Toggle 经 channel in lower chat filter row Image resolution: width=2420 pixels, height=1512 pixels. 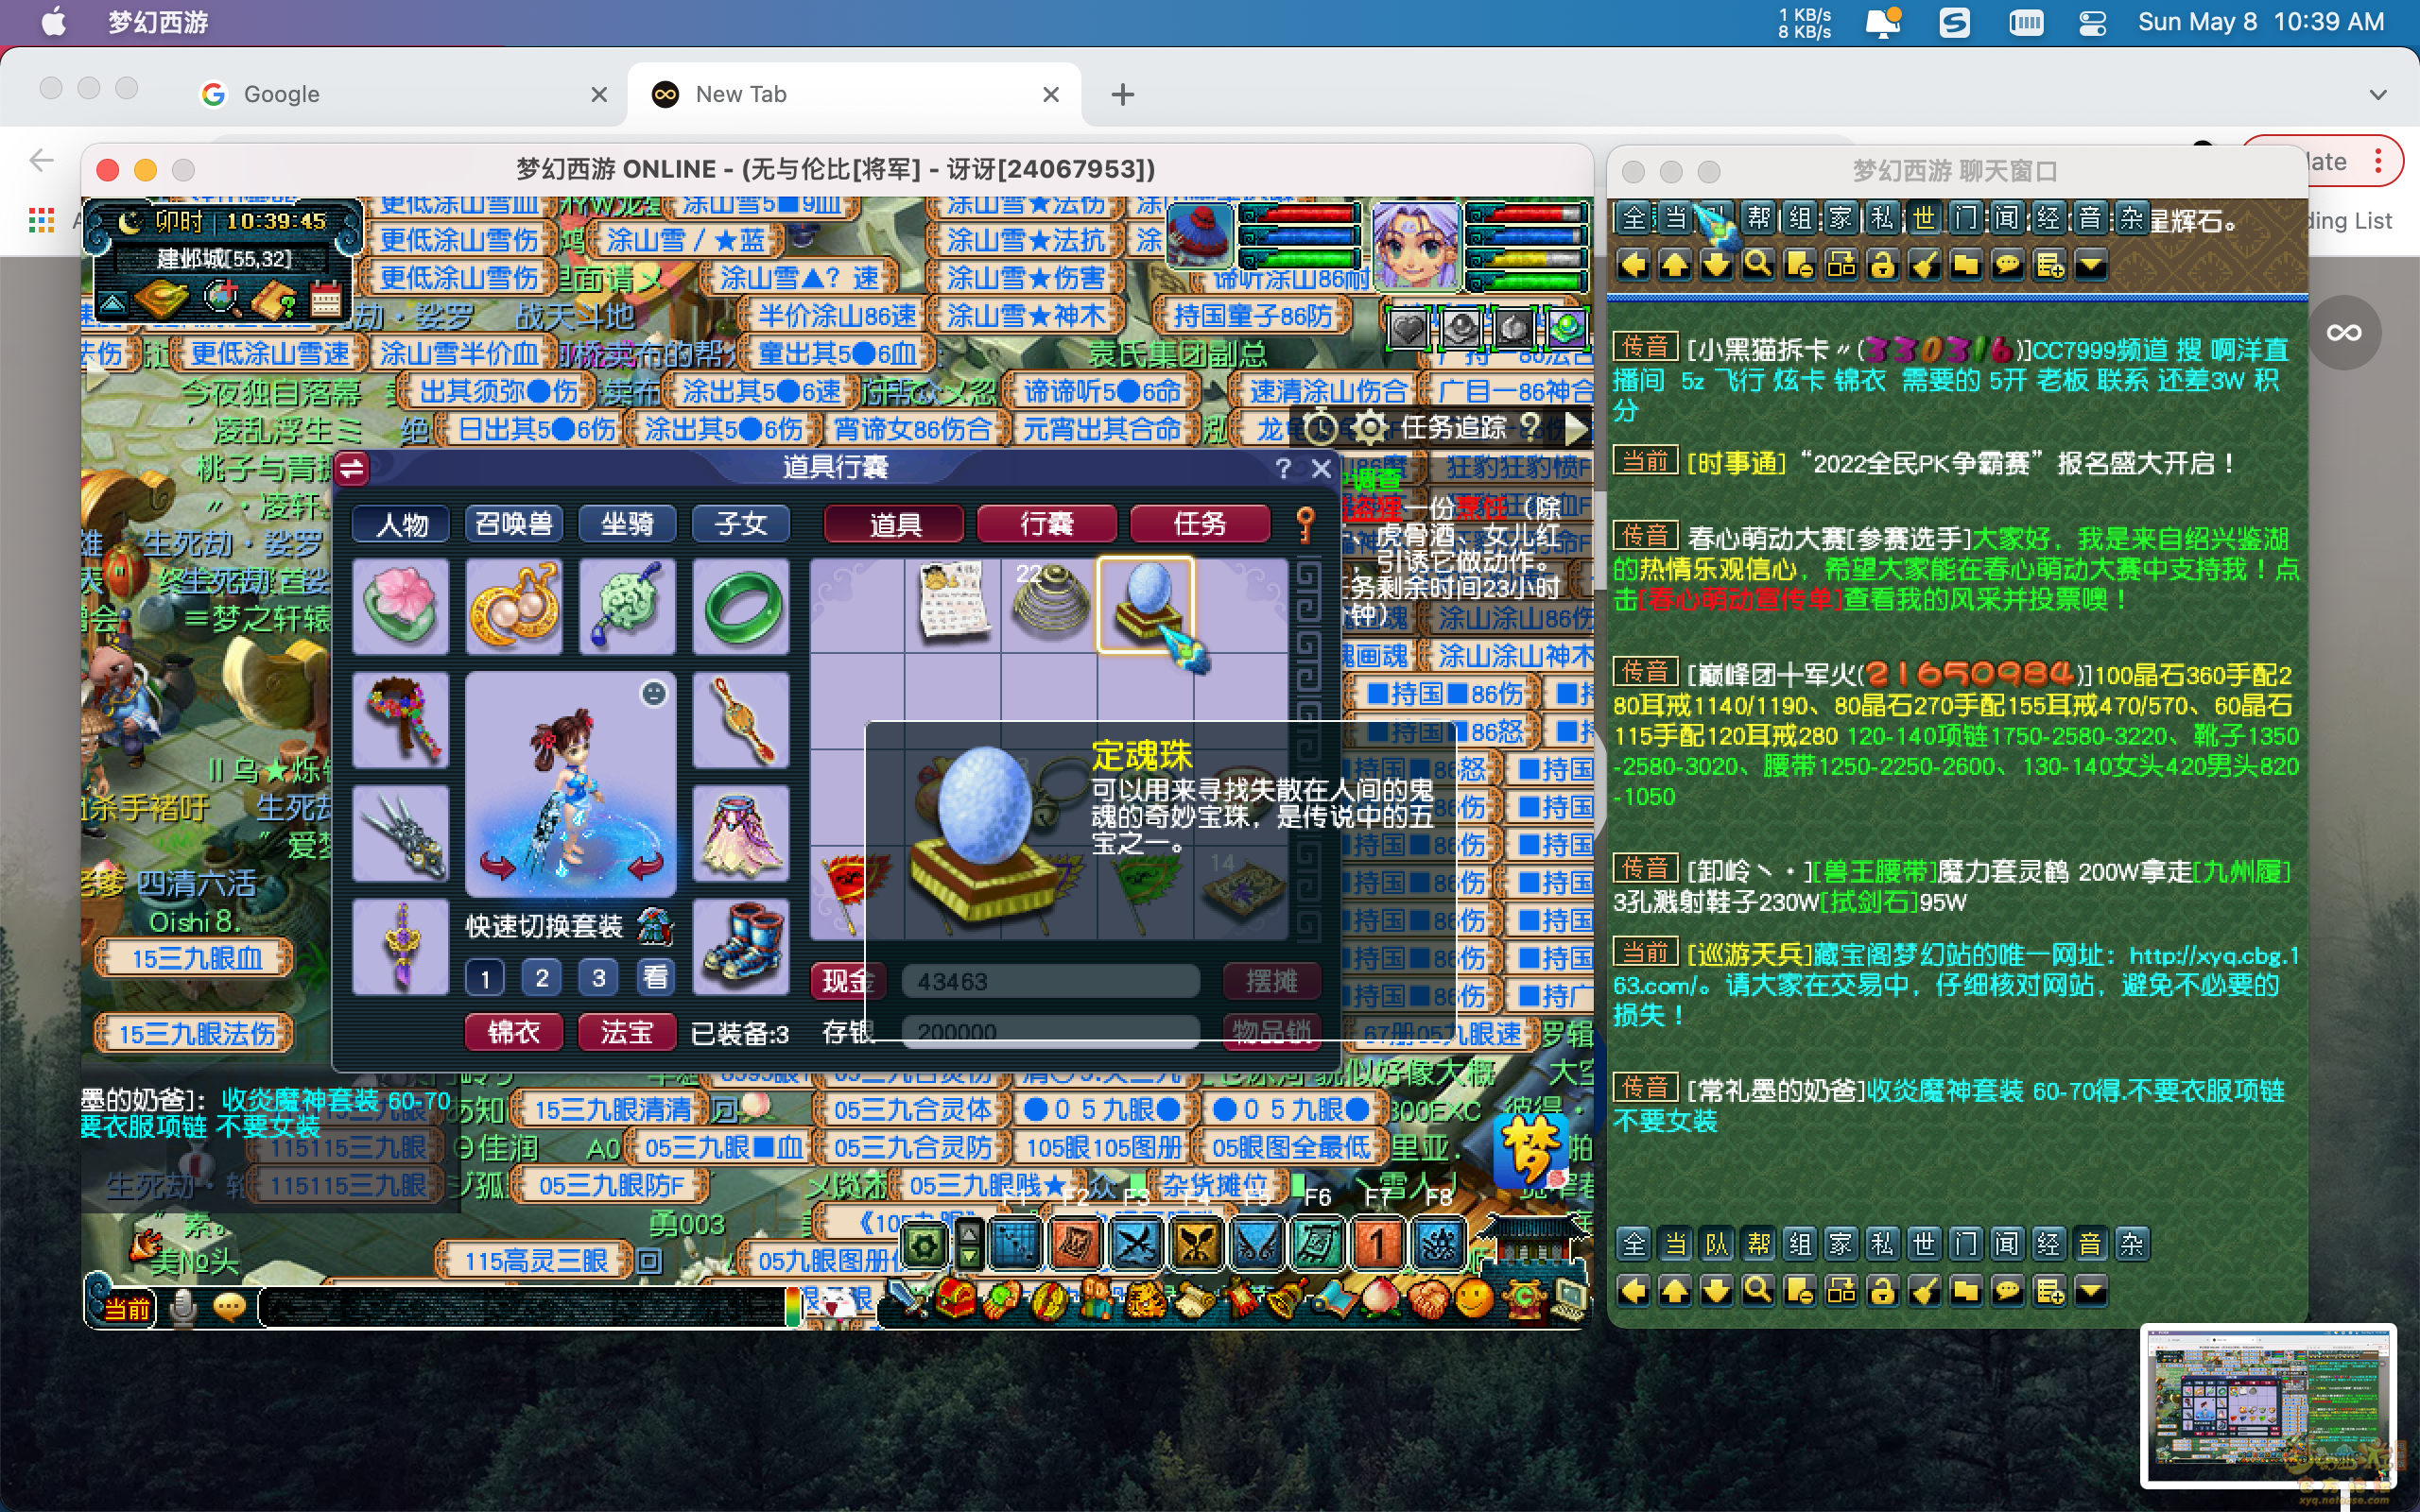[2049, 1244]
